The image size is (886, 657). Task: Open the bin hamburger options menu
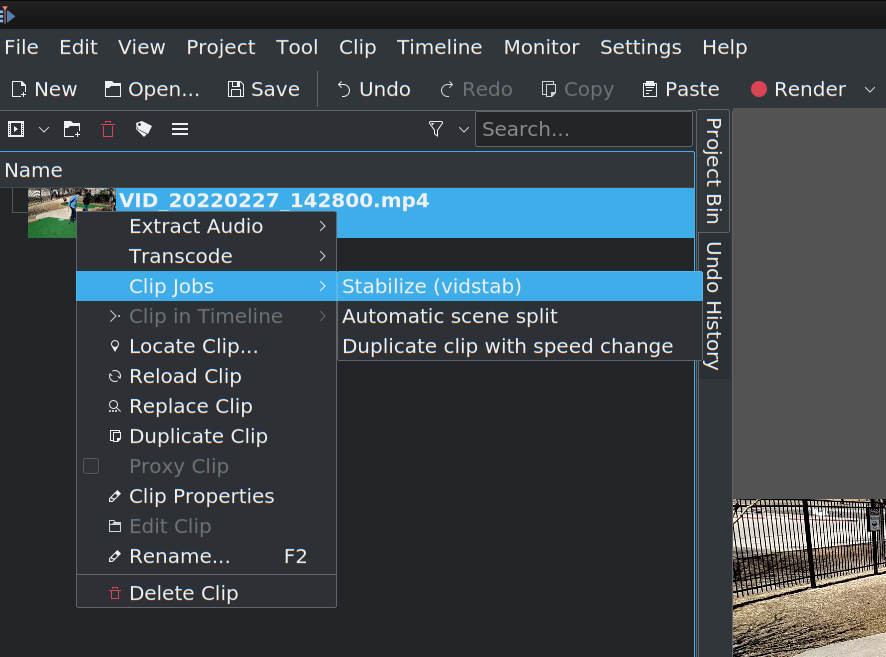pyautogui.click(x=180, y=129)
